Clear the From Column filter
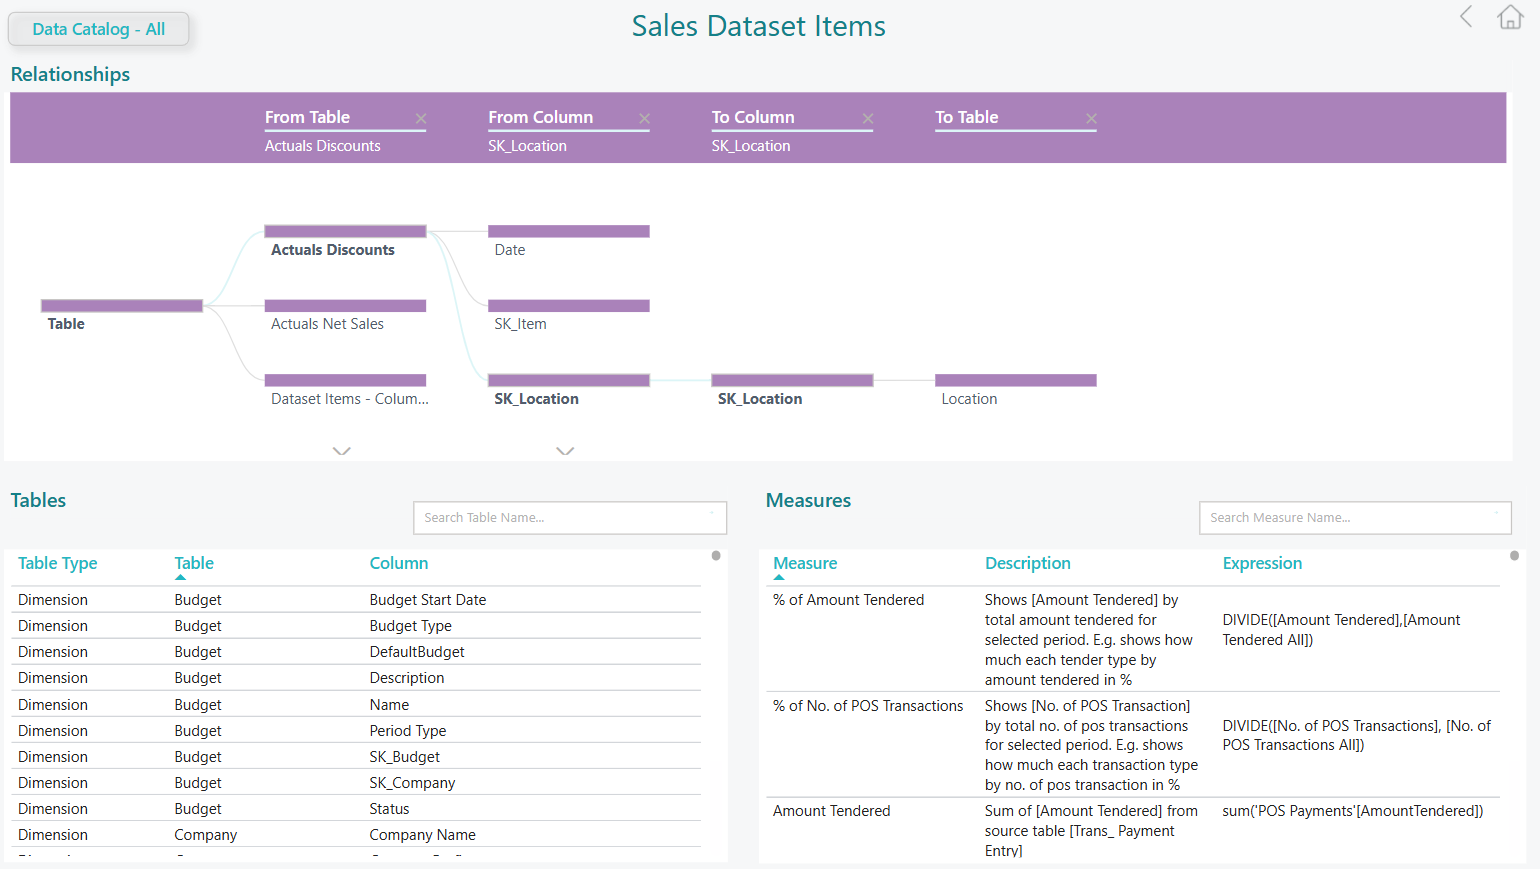Viewport: 1540px width, 869px height. pos(644,119)
